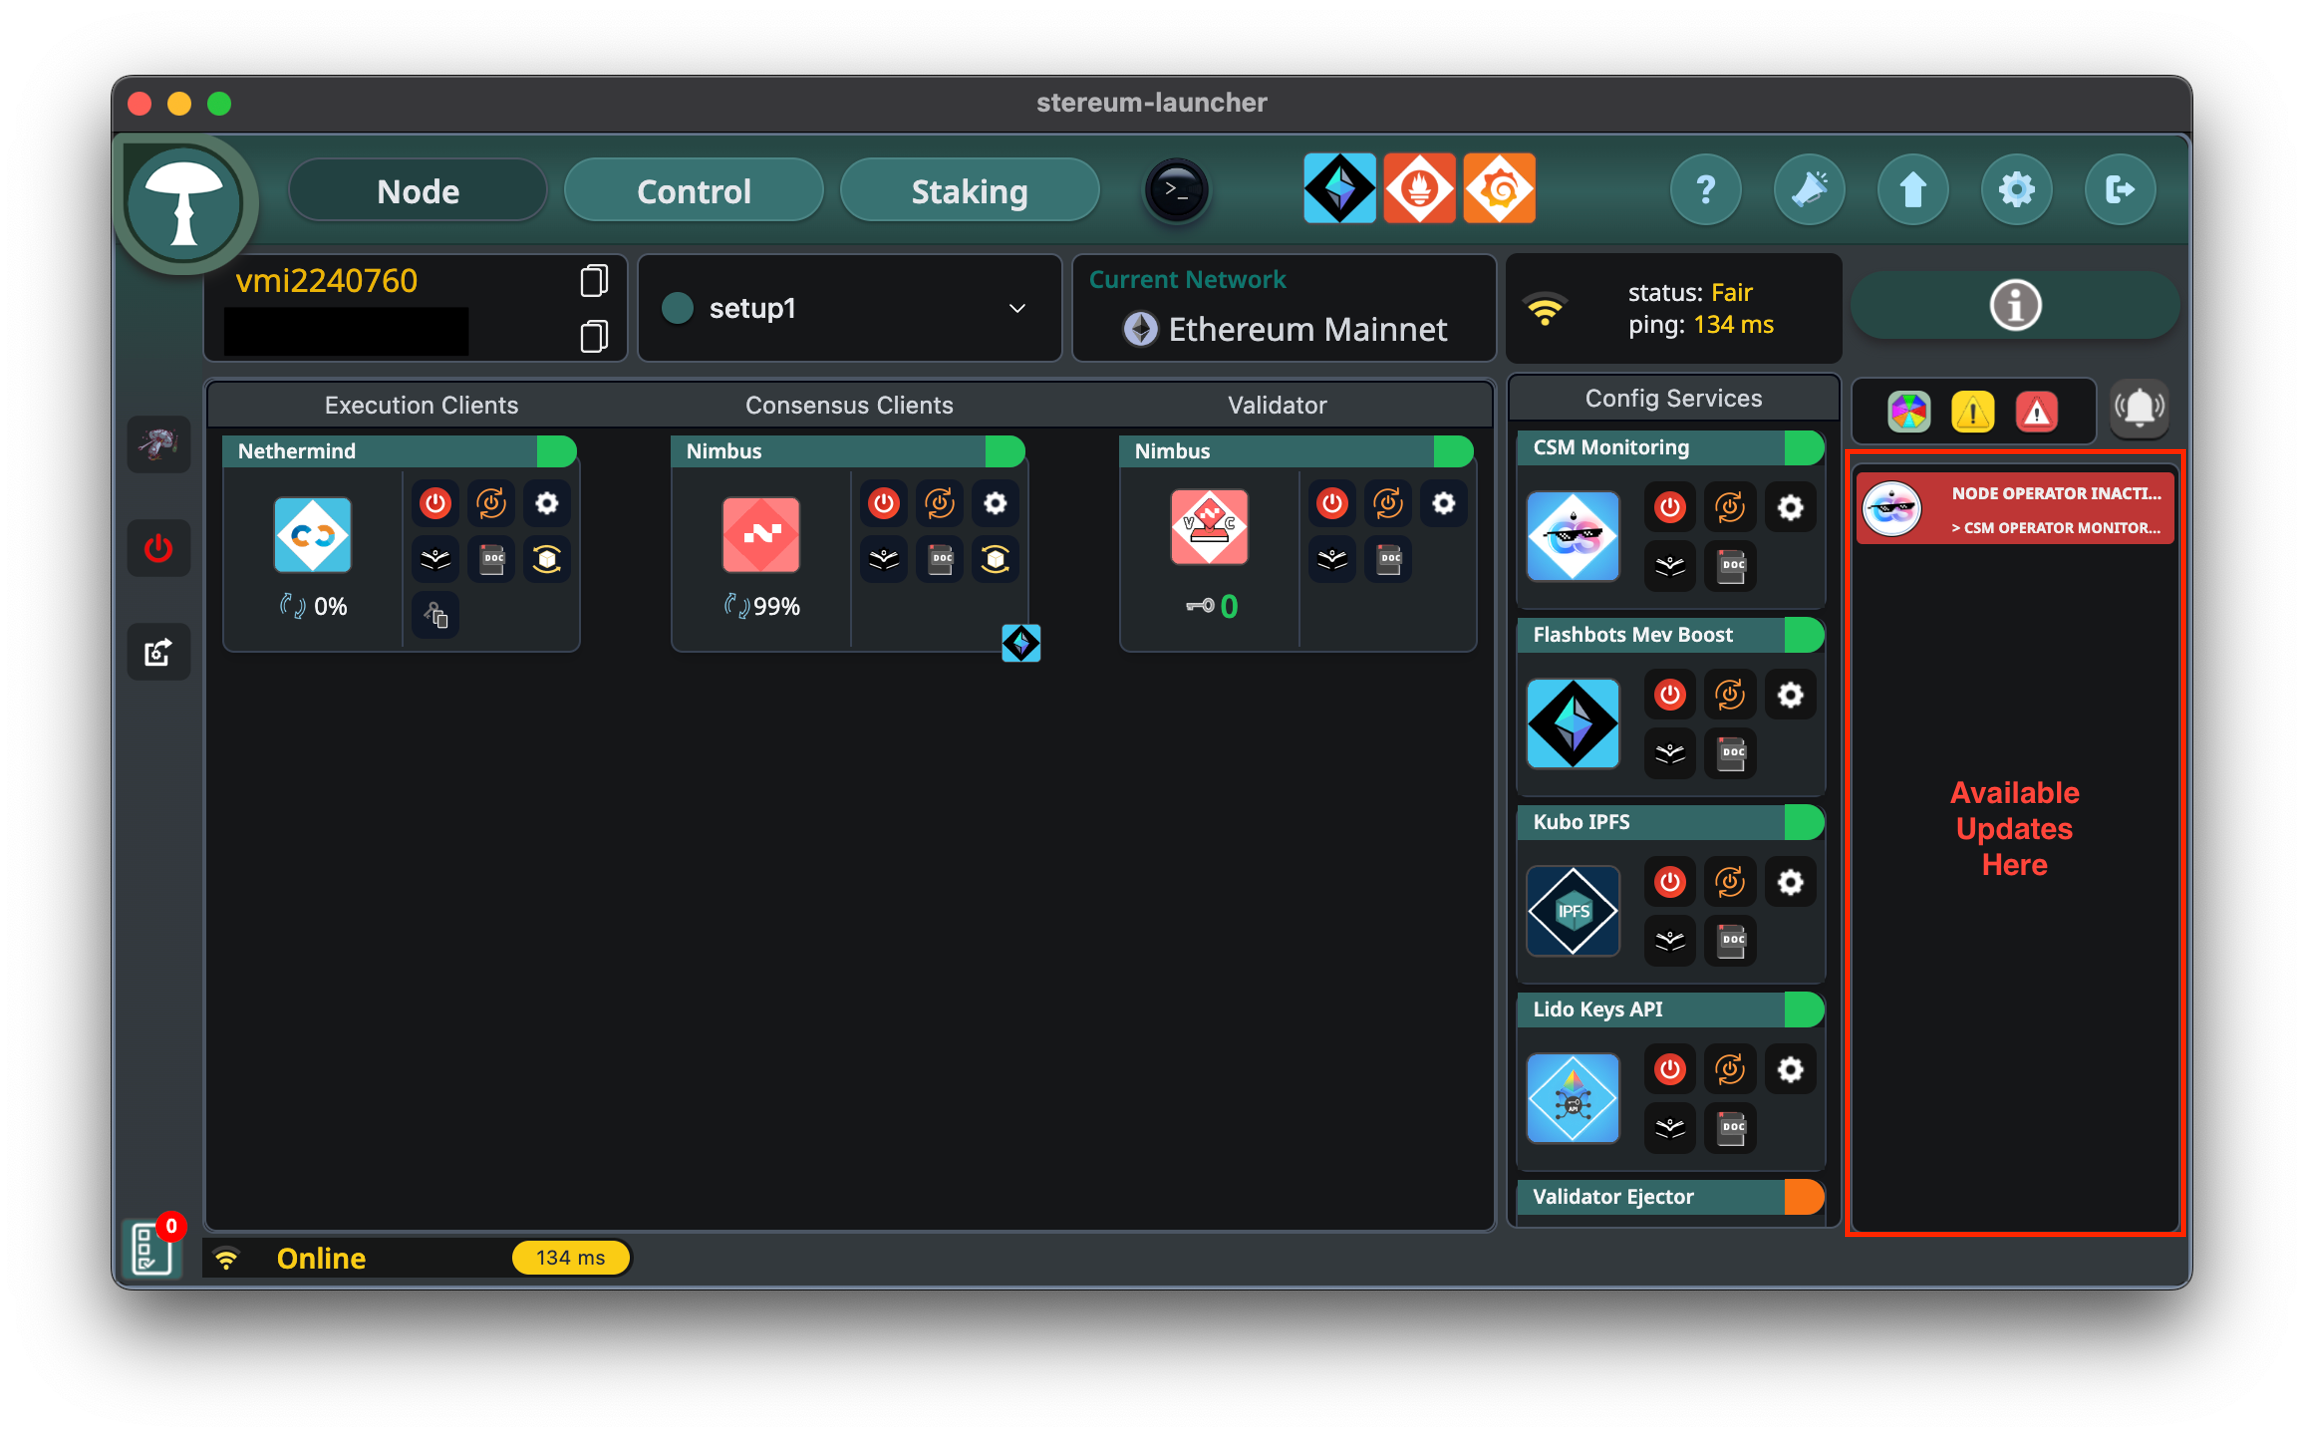The image size is (2304, 1437).
Task: Click the 134 ms ping badge
Action: (x=571, y=1258)
